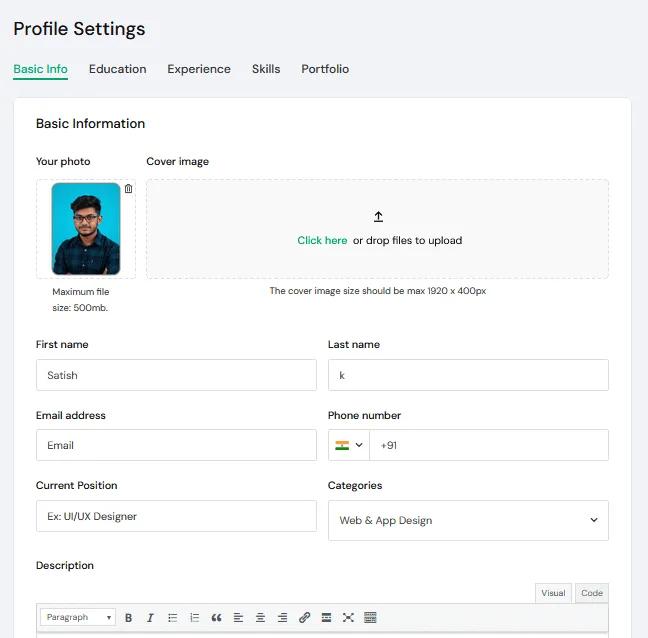The height and width of the screenshot is (638, 648).
Task: Align description text left
Action: pos(238,618)
